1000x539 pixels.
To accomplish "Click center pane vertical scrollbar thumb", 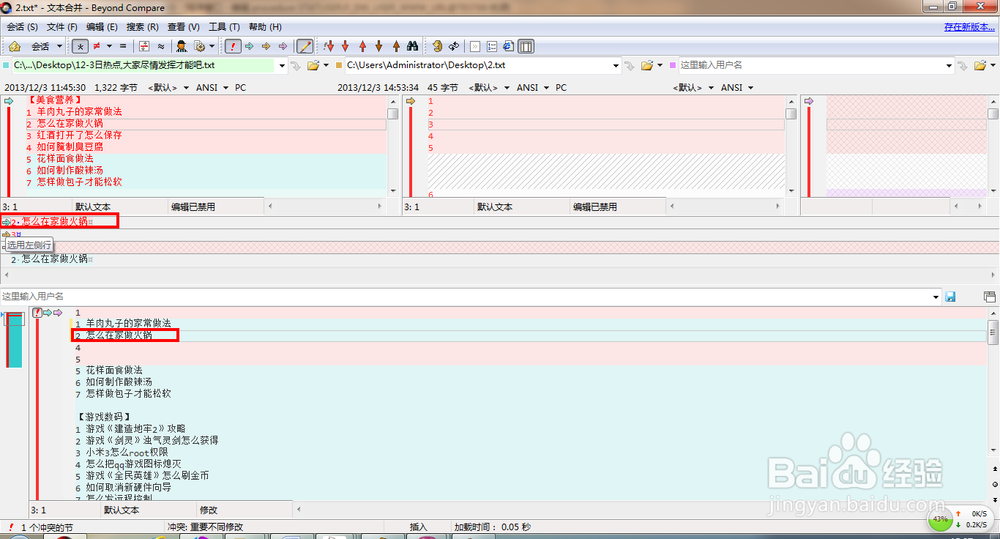I will point(791,114).
